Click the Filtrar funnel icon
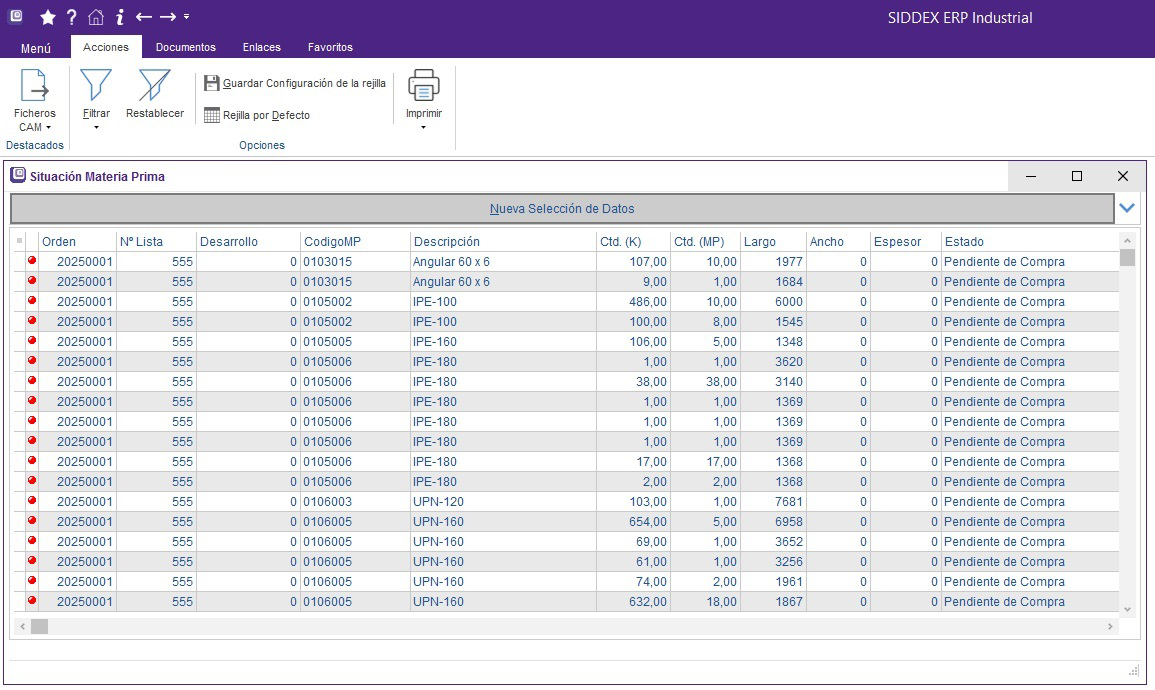 (96, 86)
